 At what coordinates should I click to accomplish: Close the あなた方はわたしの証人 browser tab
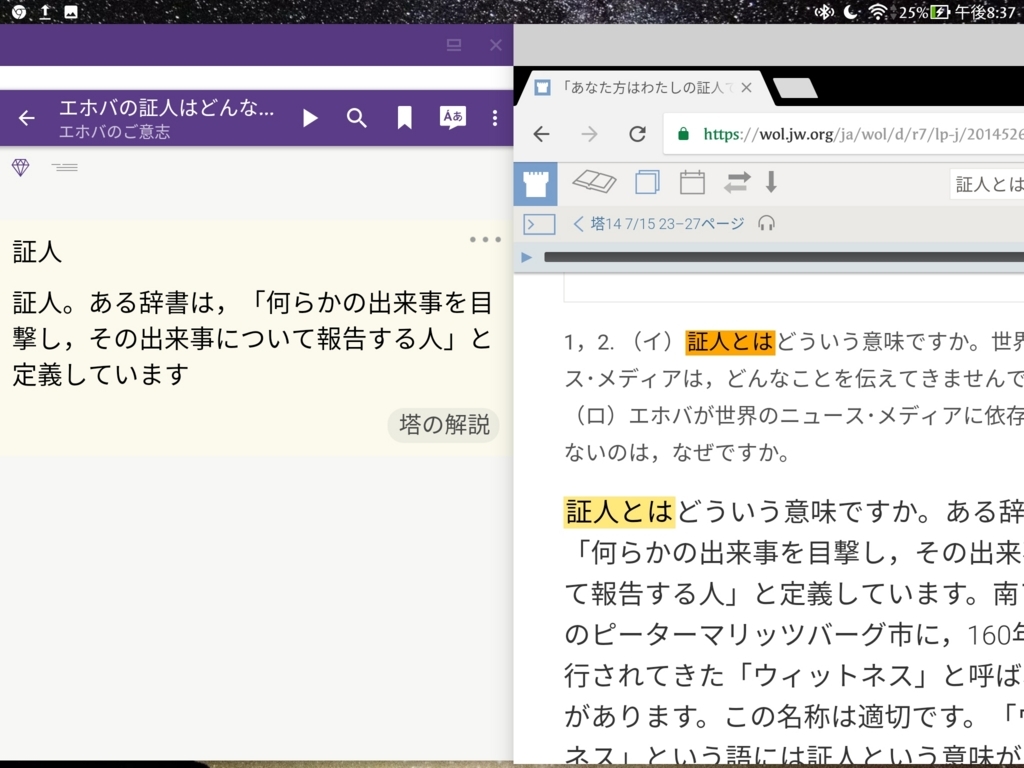click(747, 88)
